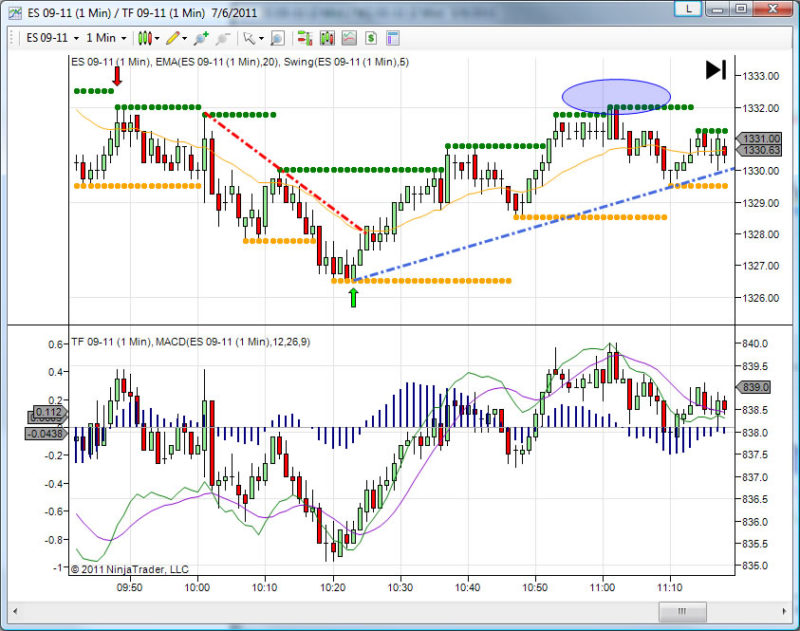Select the candlestick chart style tool
The height and width of the screenshot is (631, 800).
pos(144,38)
